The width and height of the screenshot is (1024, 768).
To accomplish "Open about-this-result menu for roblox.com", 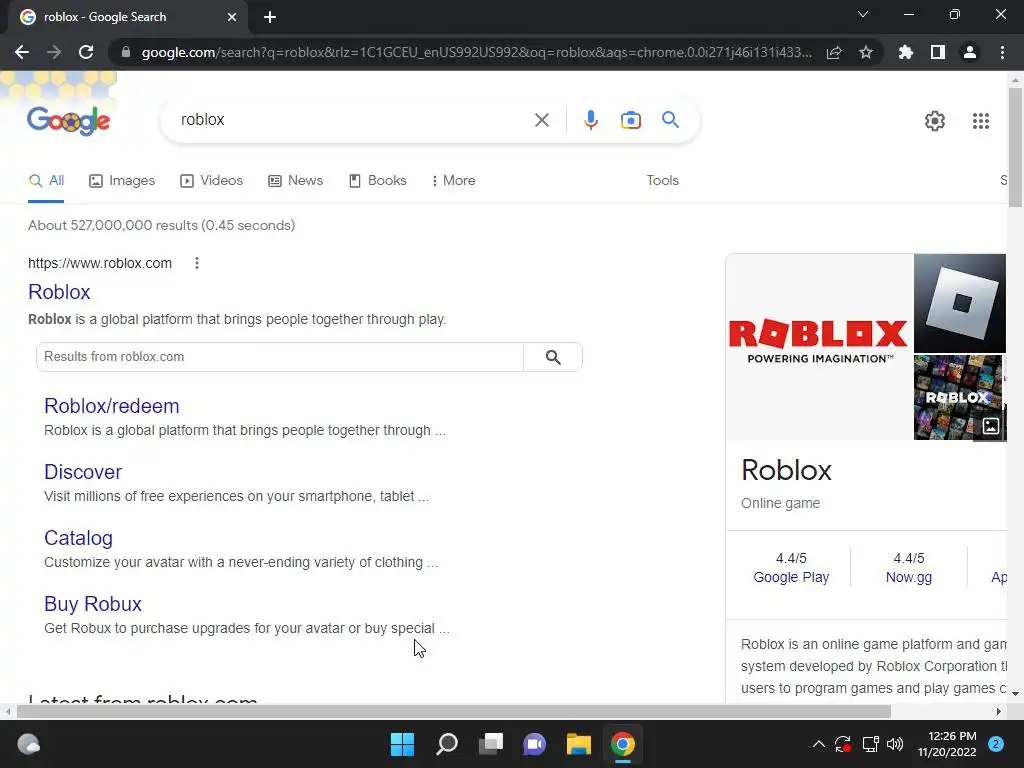I will pos(197,263).
